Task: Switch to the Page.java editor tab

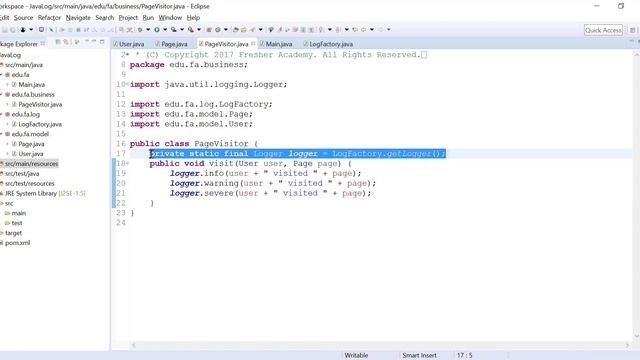Action: [171, 44]
